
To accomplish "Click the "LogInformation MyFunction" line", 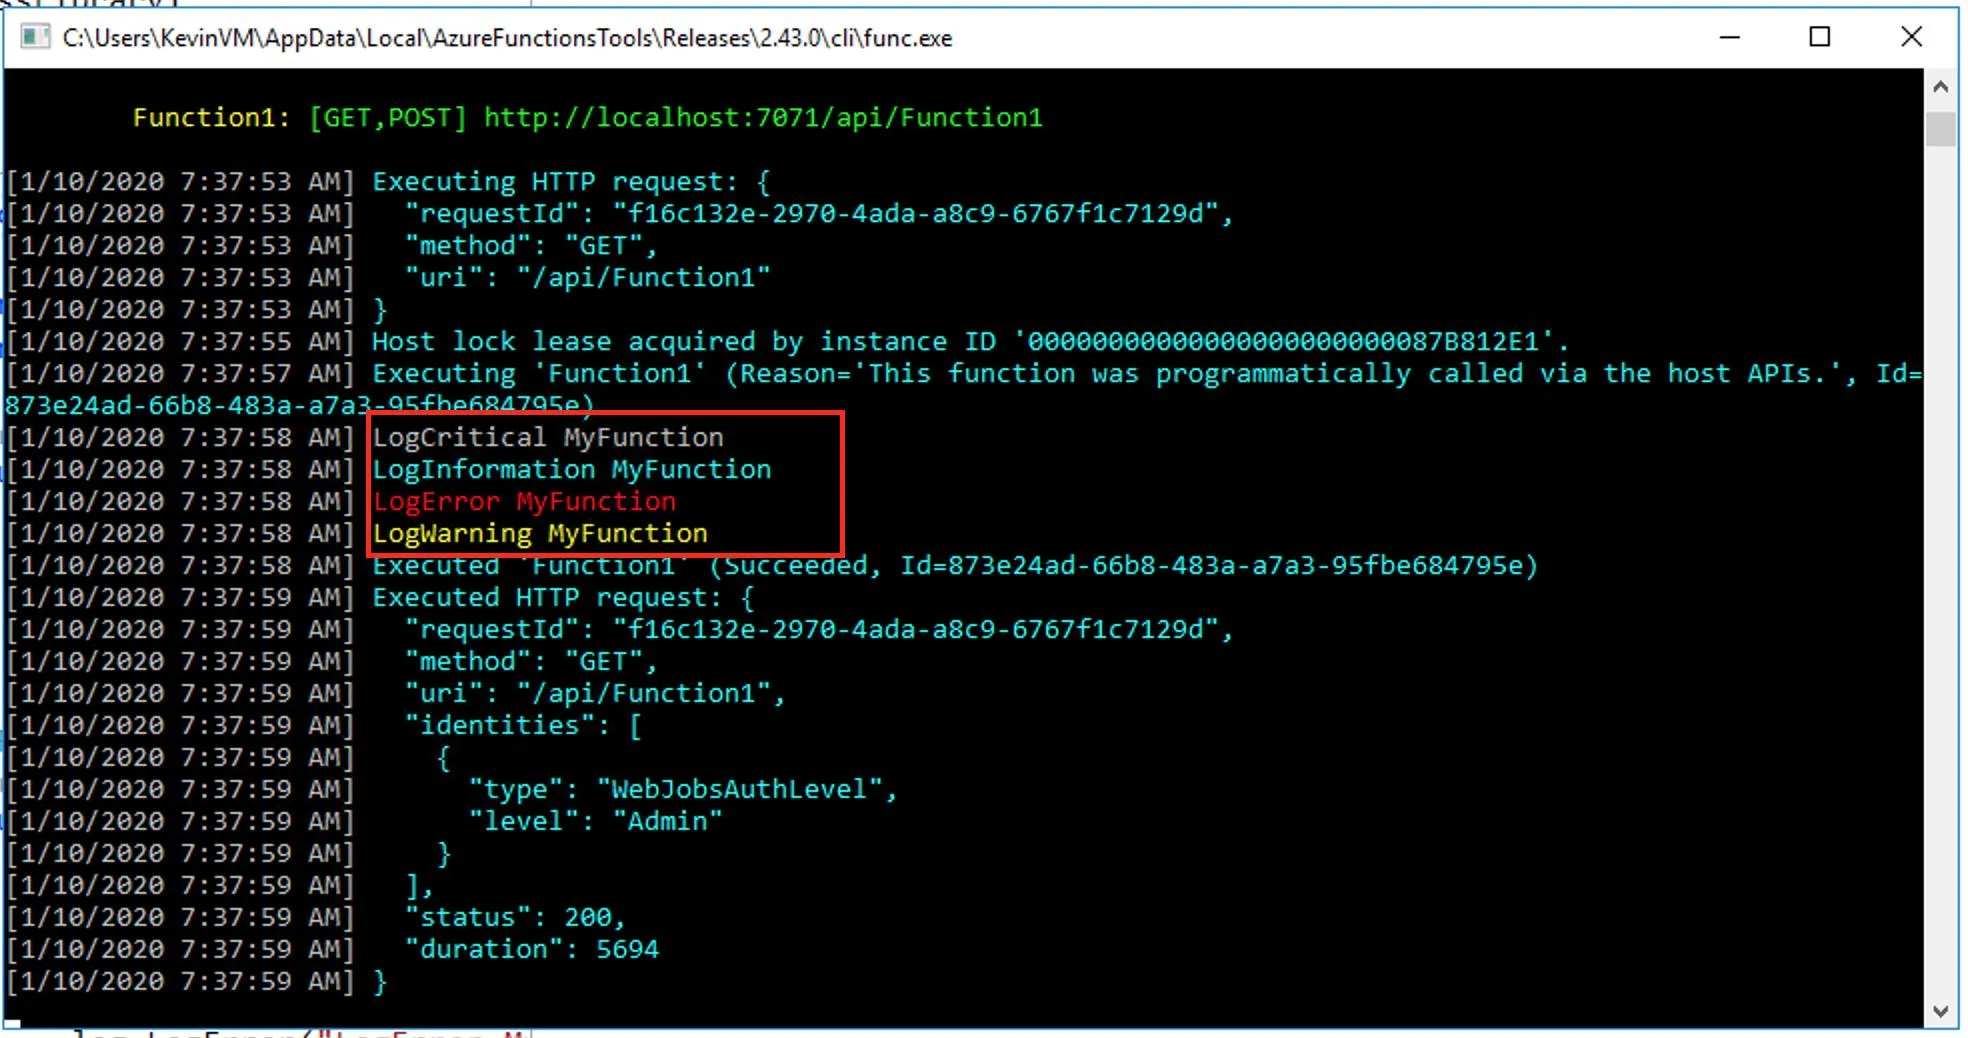I will pos(572,470).
